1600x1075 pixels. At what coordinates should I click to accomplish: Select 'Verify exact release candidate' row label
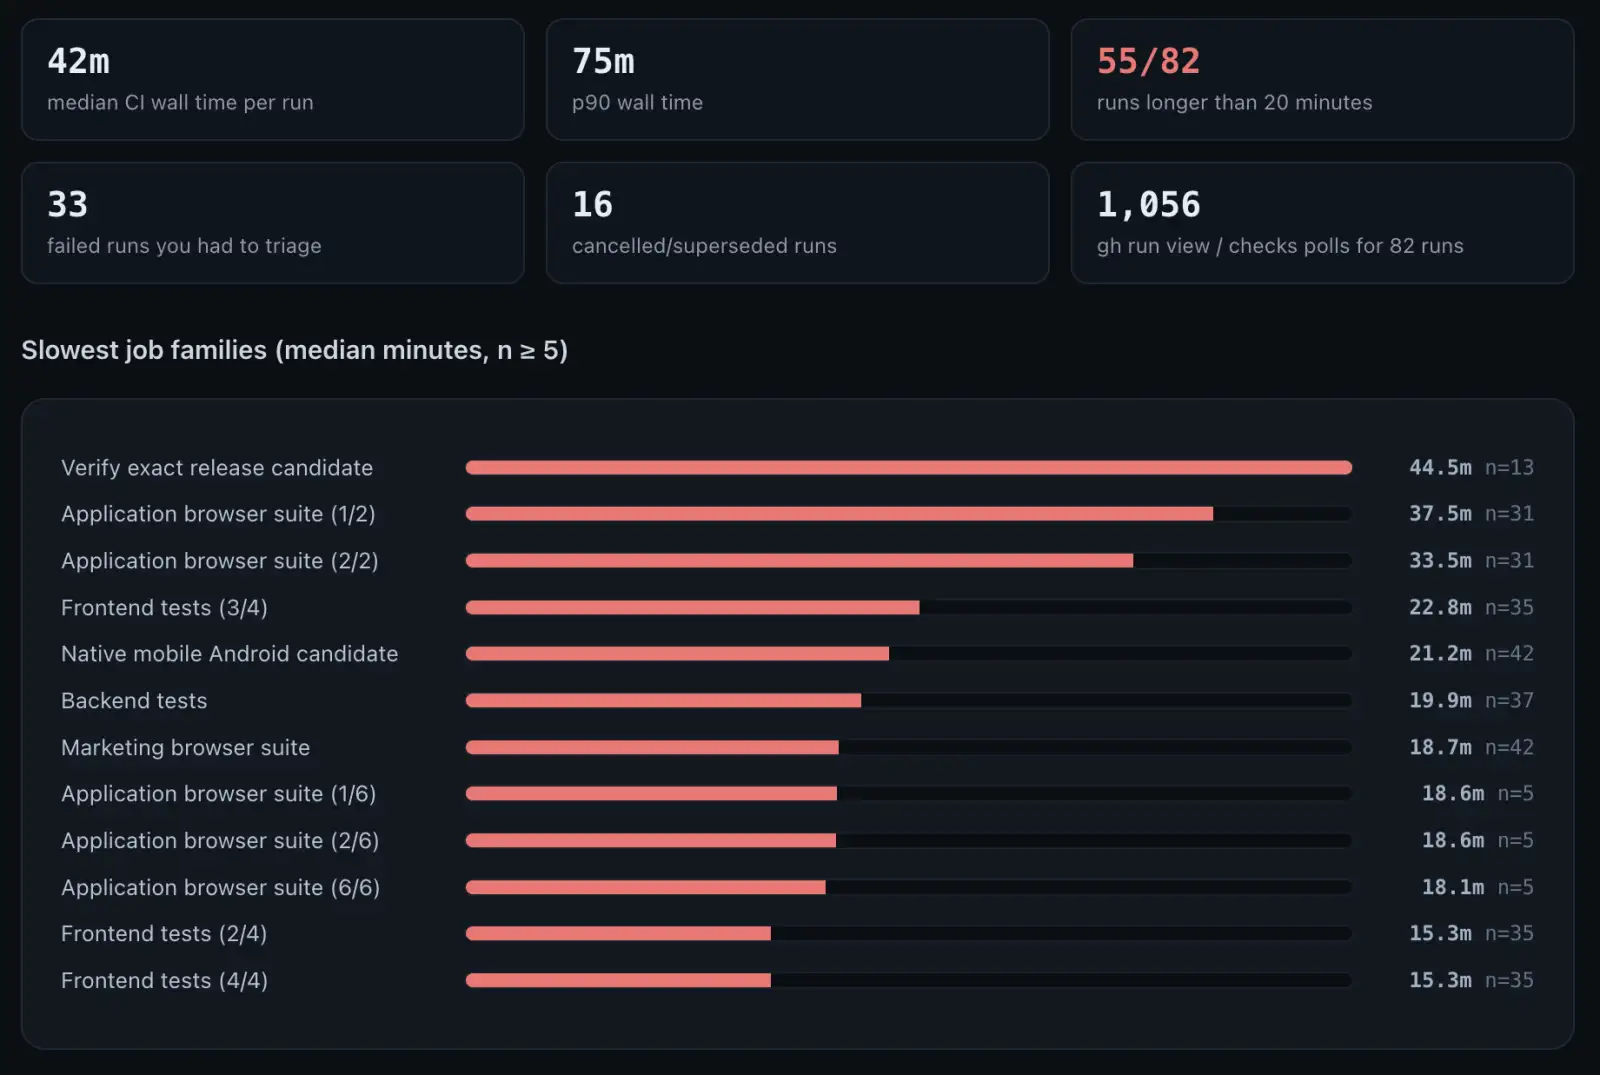(x=217, y=467)
